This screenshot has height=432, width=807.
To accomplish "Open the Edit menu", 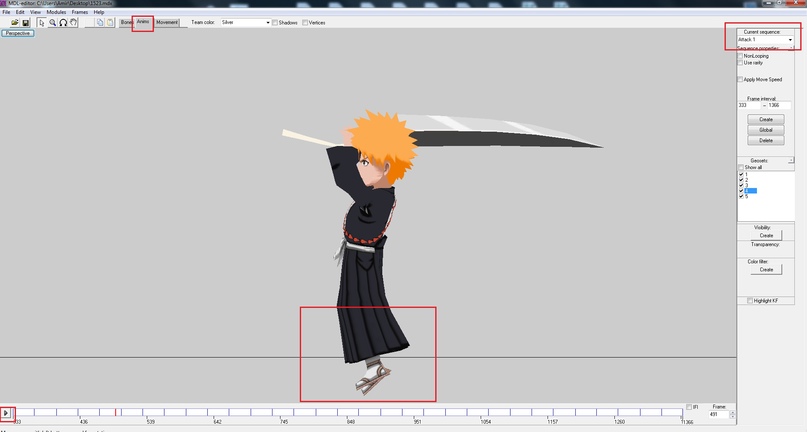I will click(x=20, y=12).
